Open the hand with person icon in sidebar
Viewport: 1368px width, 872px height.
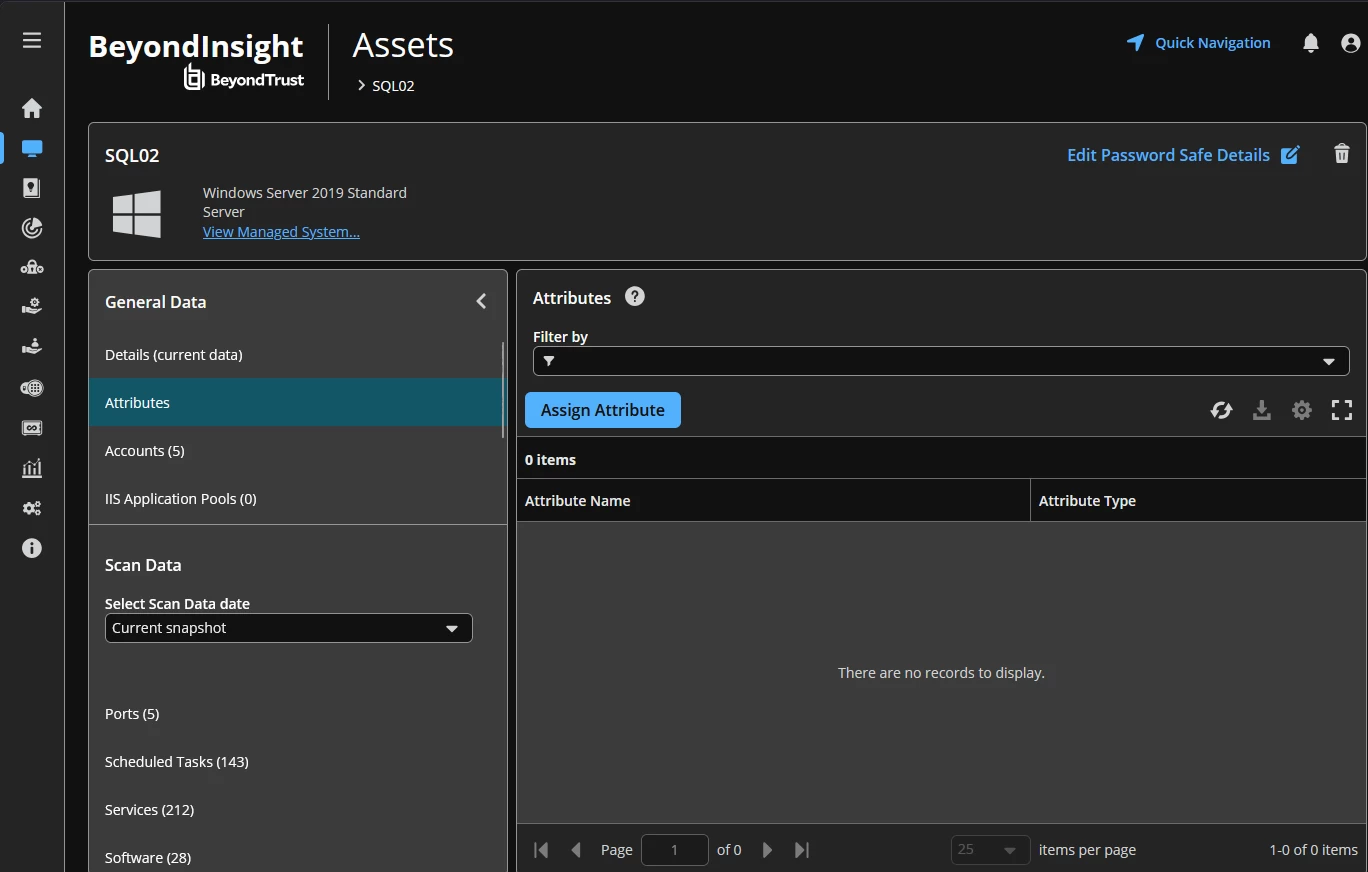coord(32,347)
